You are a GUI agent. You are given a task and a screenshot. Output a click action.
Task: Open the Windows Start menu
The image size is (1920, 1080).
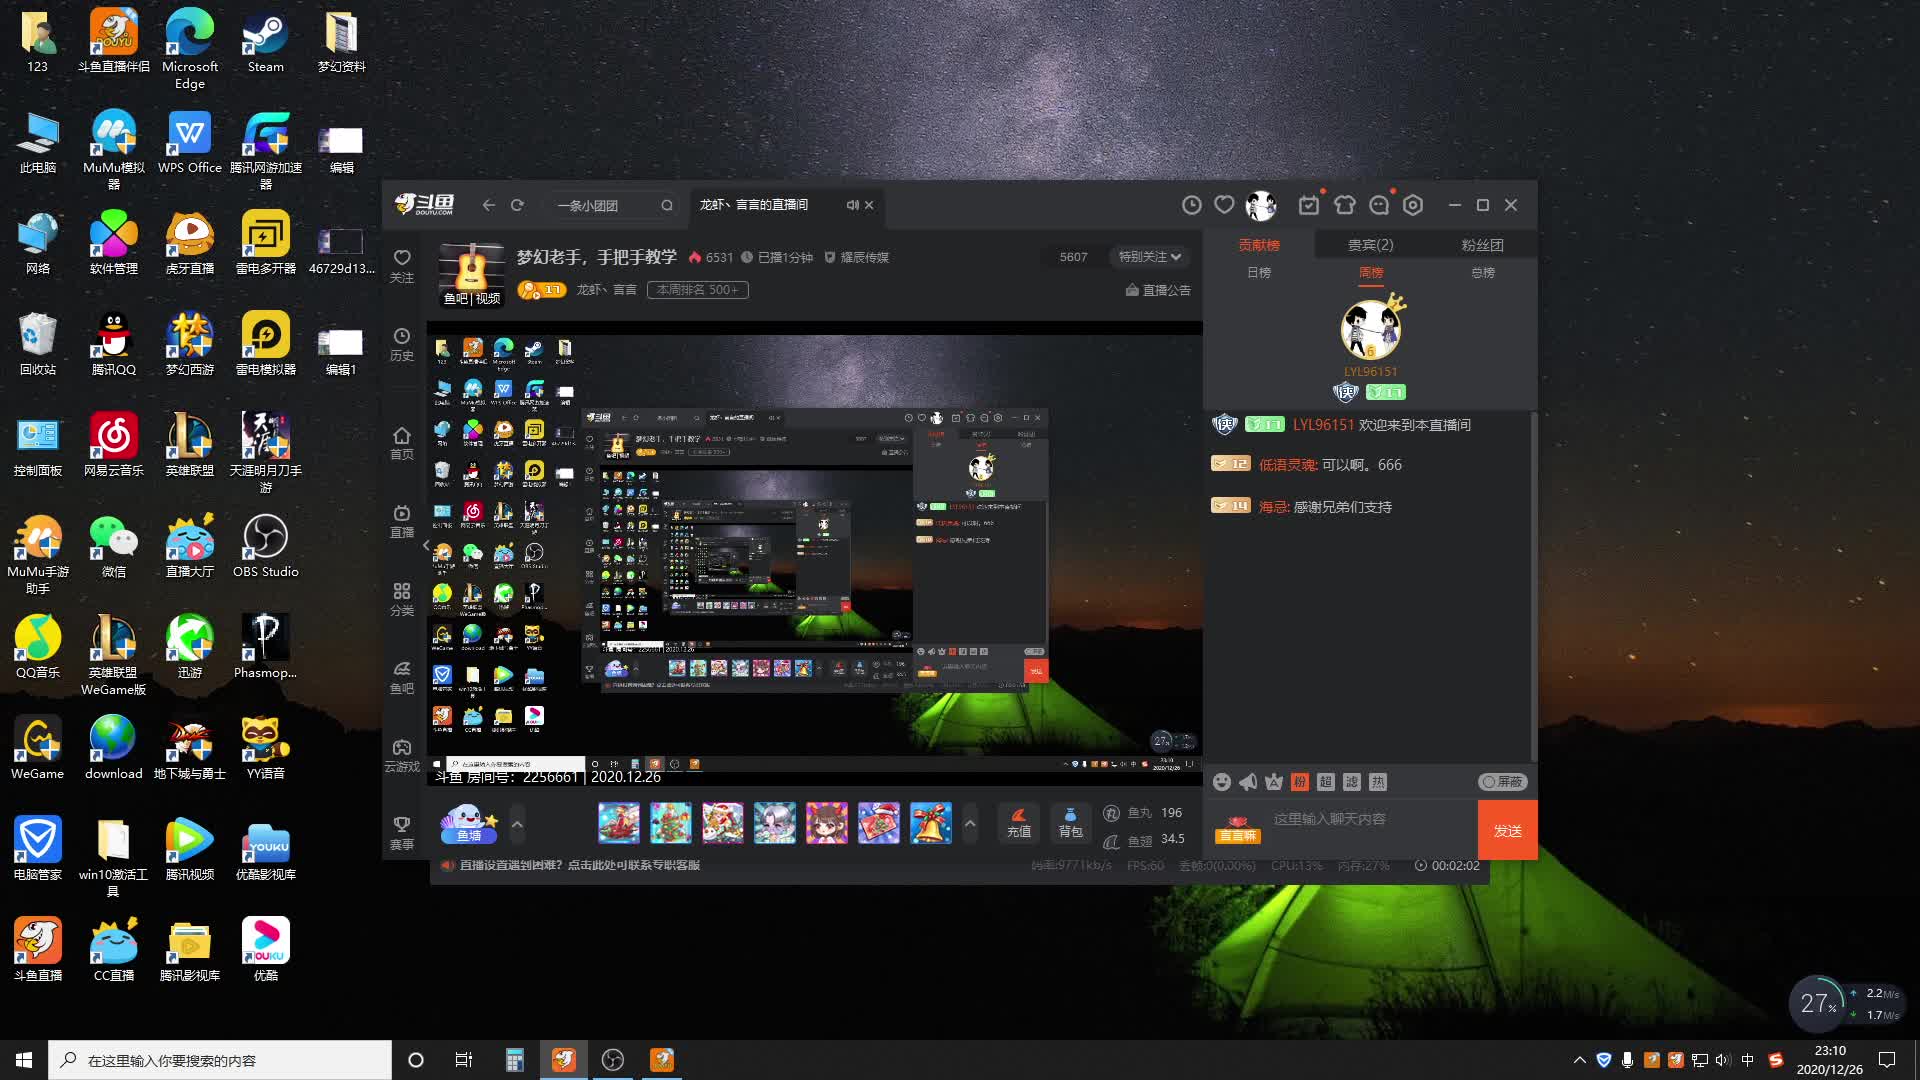[24, 1060]
